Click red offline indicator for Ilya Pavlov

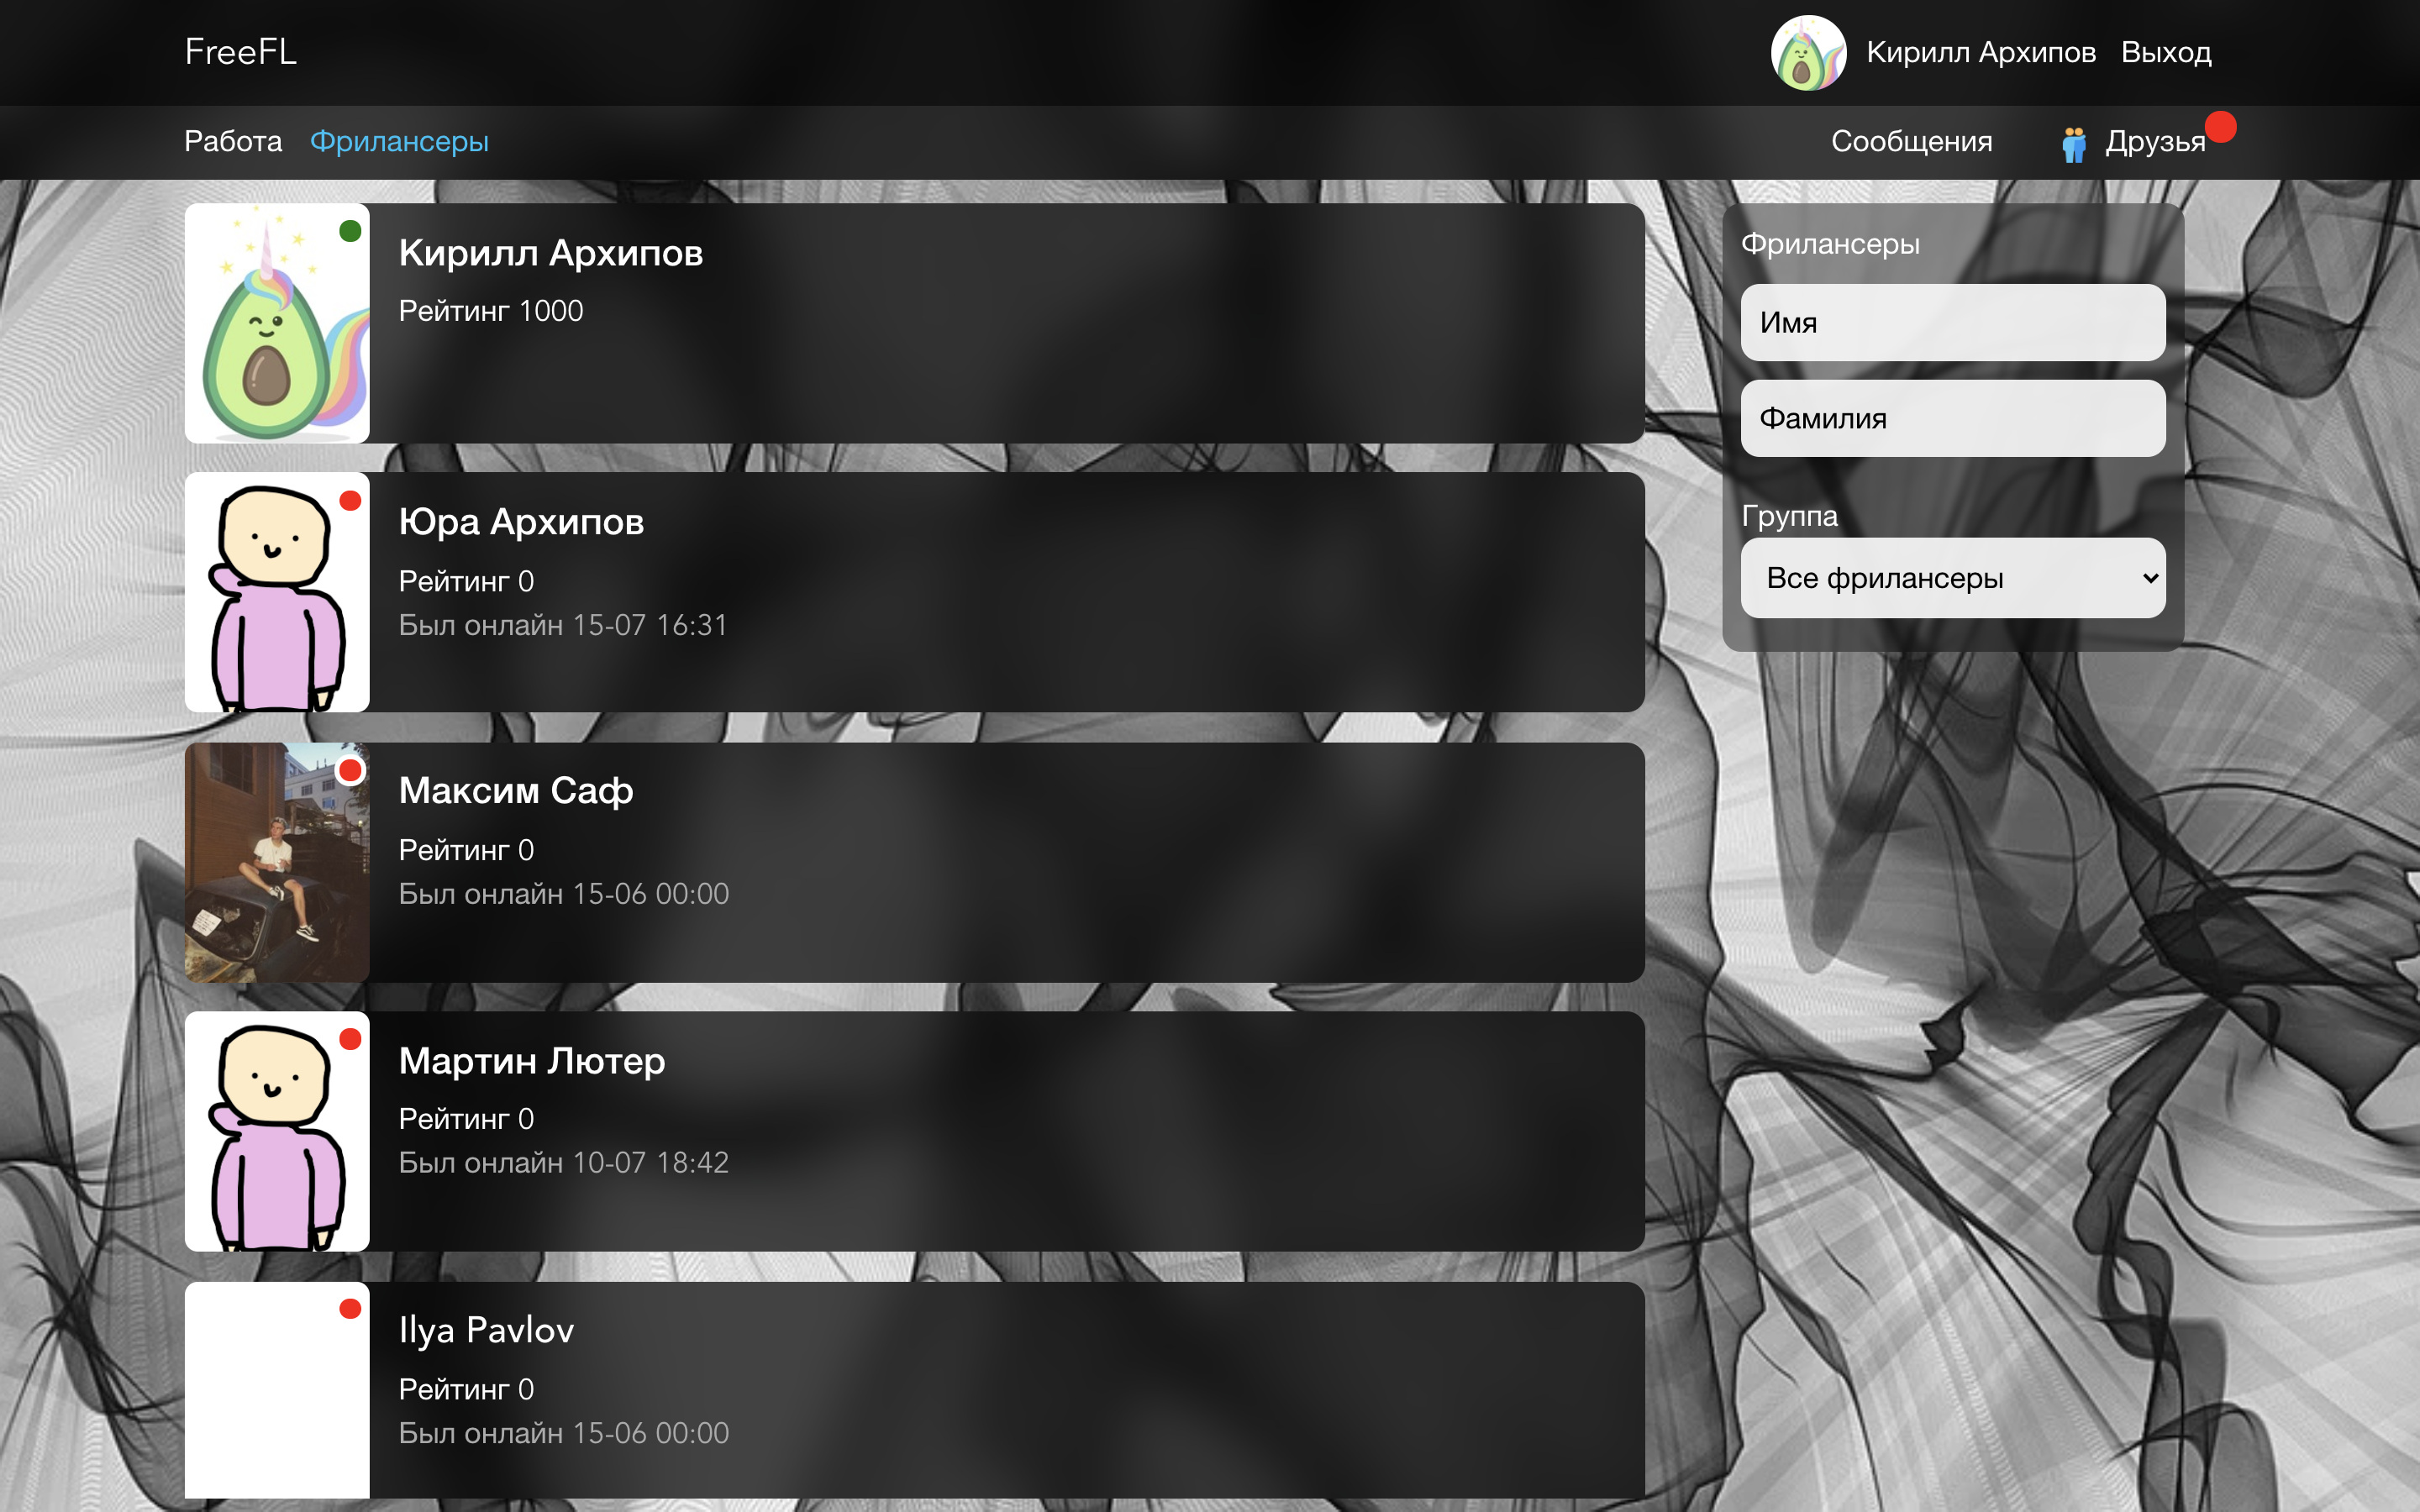350,1308
